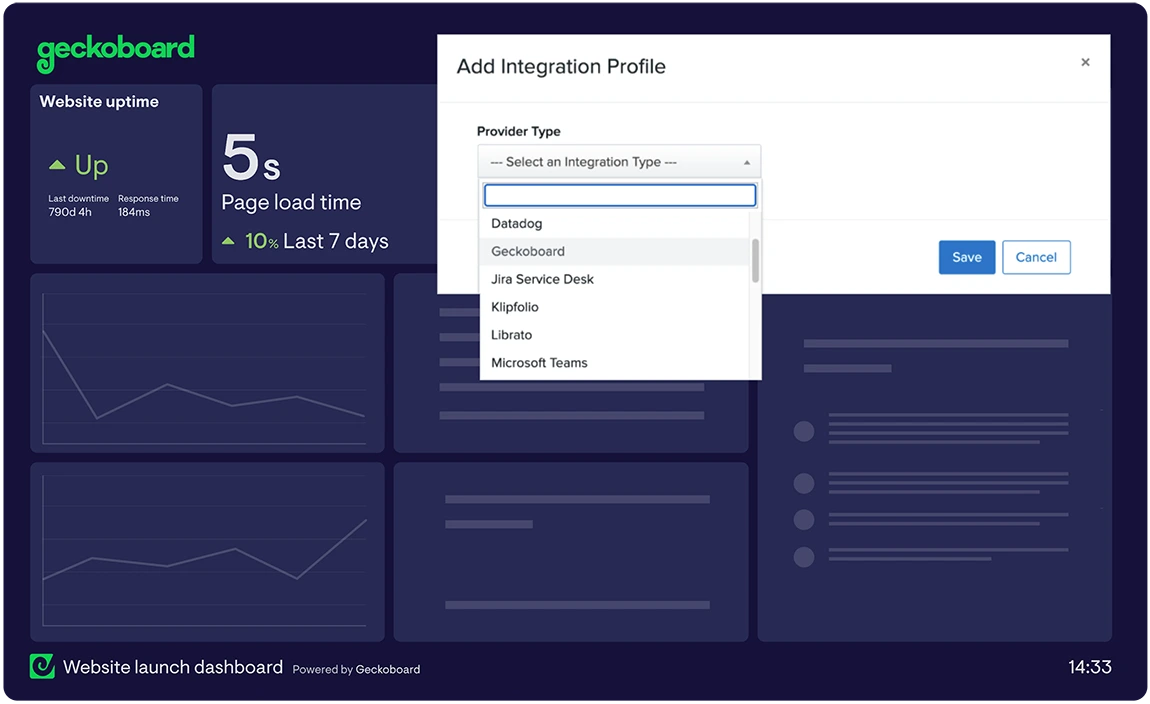
Task: Click the Powered by Geckoboard link
Action: point(356,670)
